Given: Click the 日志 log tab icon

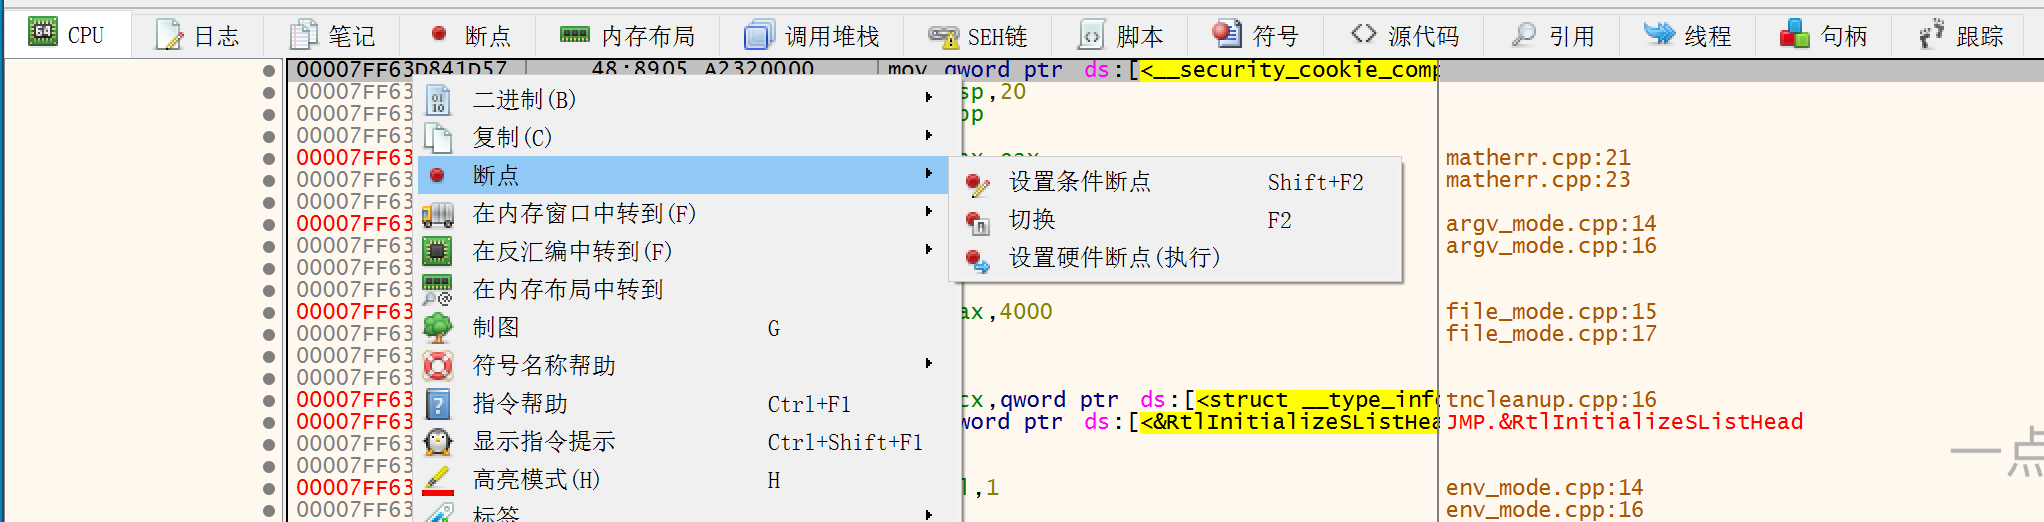Looking at the screenshot, I should pyautogui.click(x=170, y=36).
